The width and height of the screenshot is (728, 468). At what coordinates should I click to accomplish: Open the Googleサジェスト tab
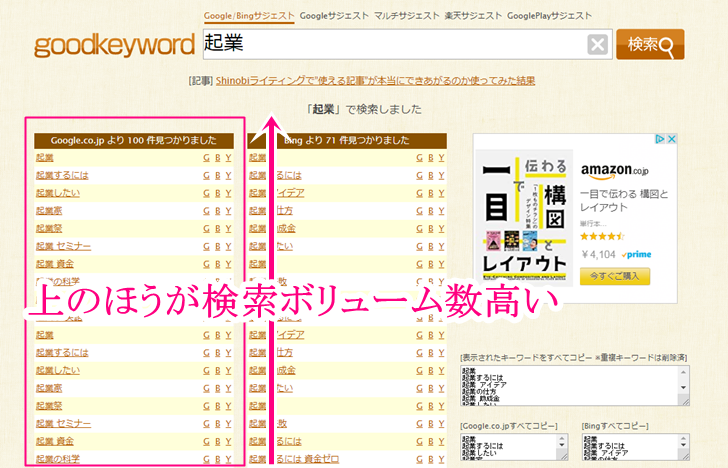334,16
